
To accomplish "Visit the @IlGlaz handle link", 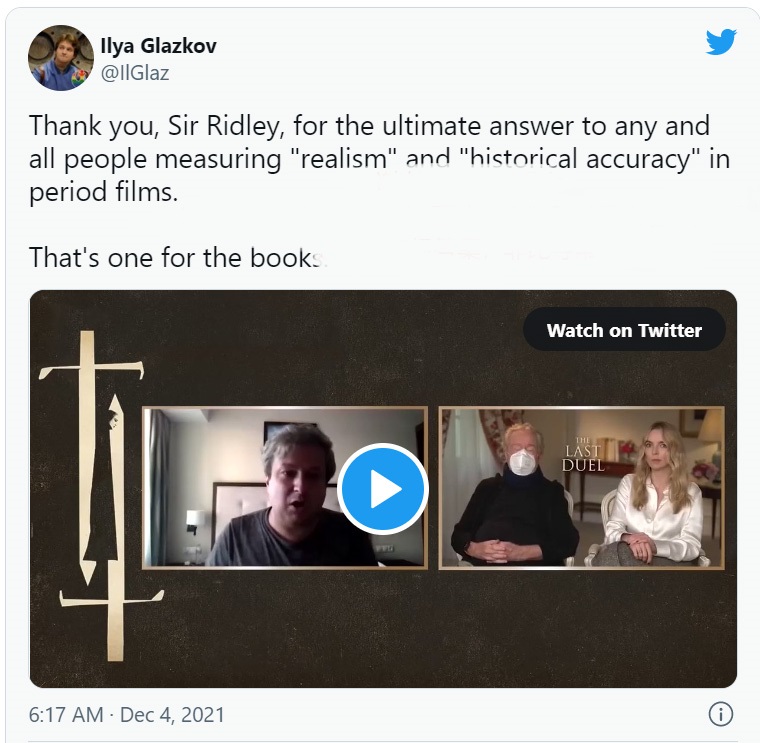I will (135, 73).
